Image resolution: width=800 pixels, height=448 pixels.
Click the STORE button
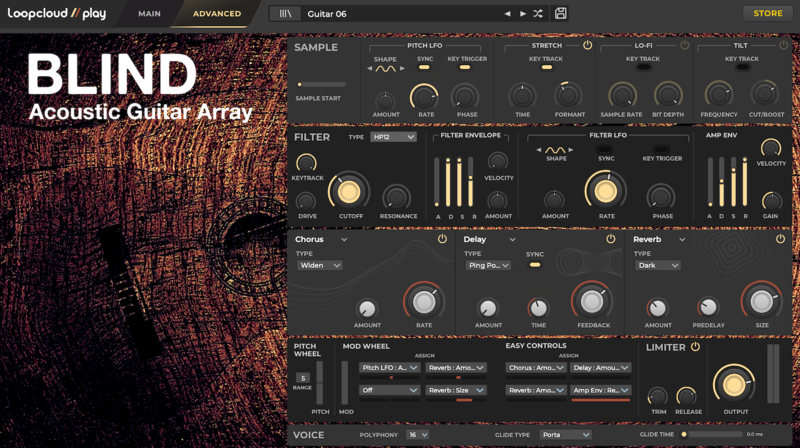tap(767, 14)
